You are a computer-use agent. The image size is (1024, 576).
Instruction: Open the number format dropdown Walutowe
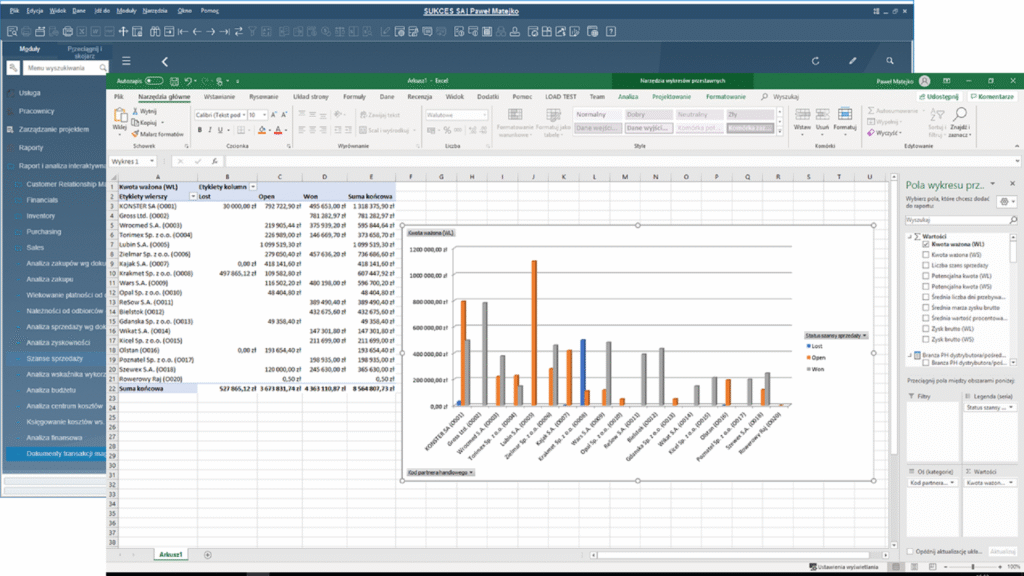pyautogui.click(x=484, y=115)
